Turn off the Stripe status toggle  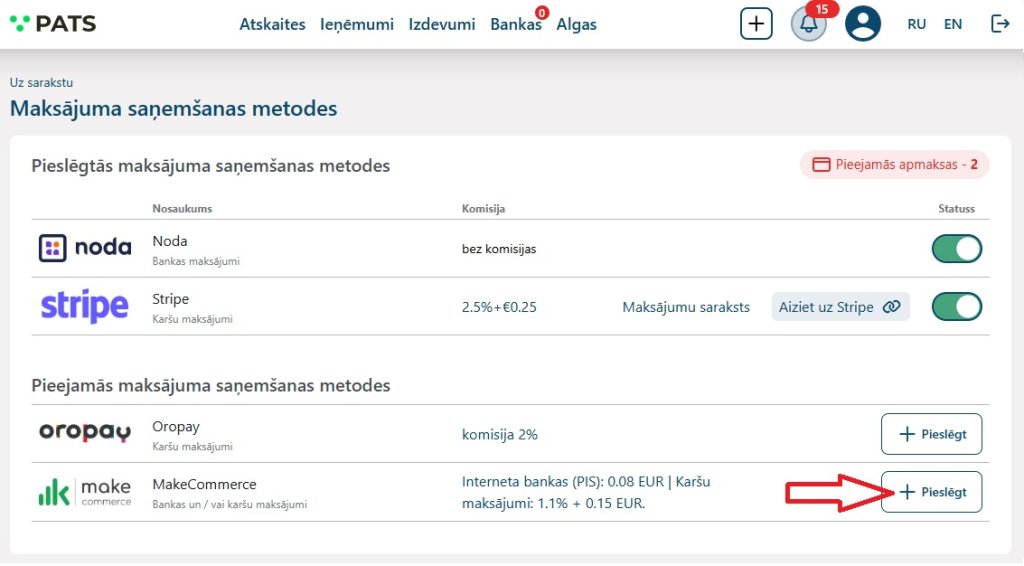point(956,307)
